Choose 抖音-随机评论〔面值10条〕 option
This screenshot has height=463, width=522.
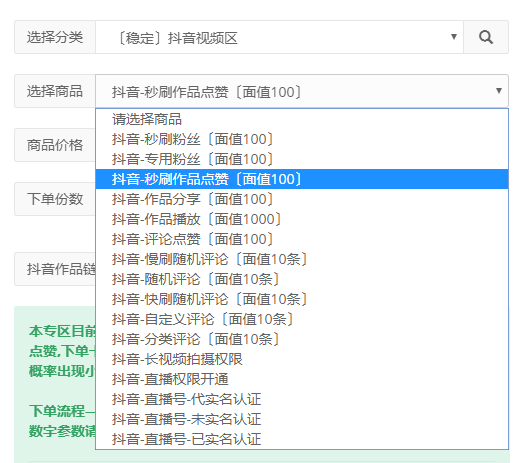pos(302,279)
